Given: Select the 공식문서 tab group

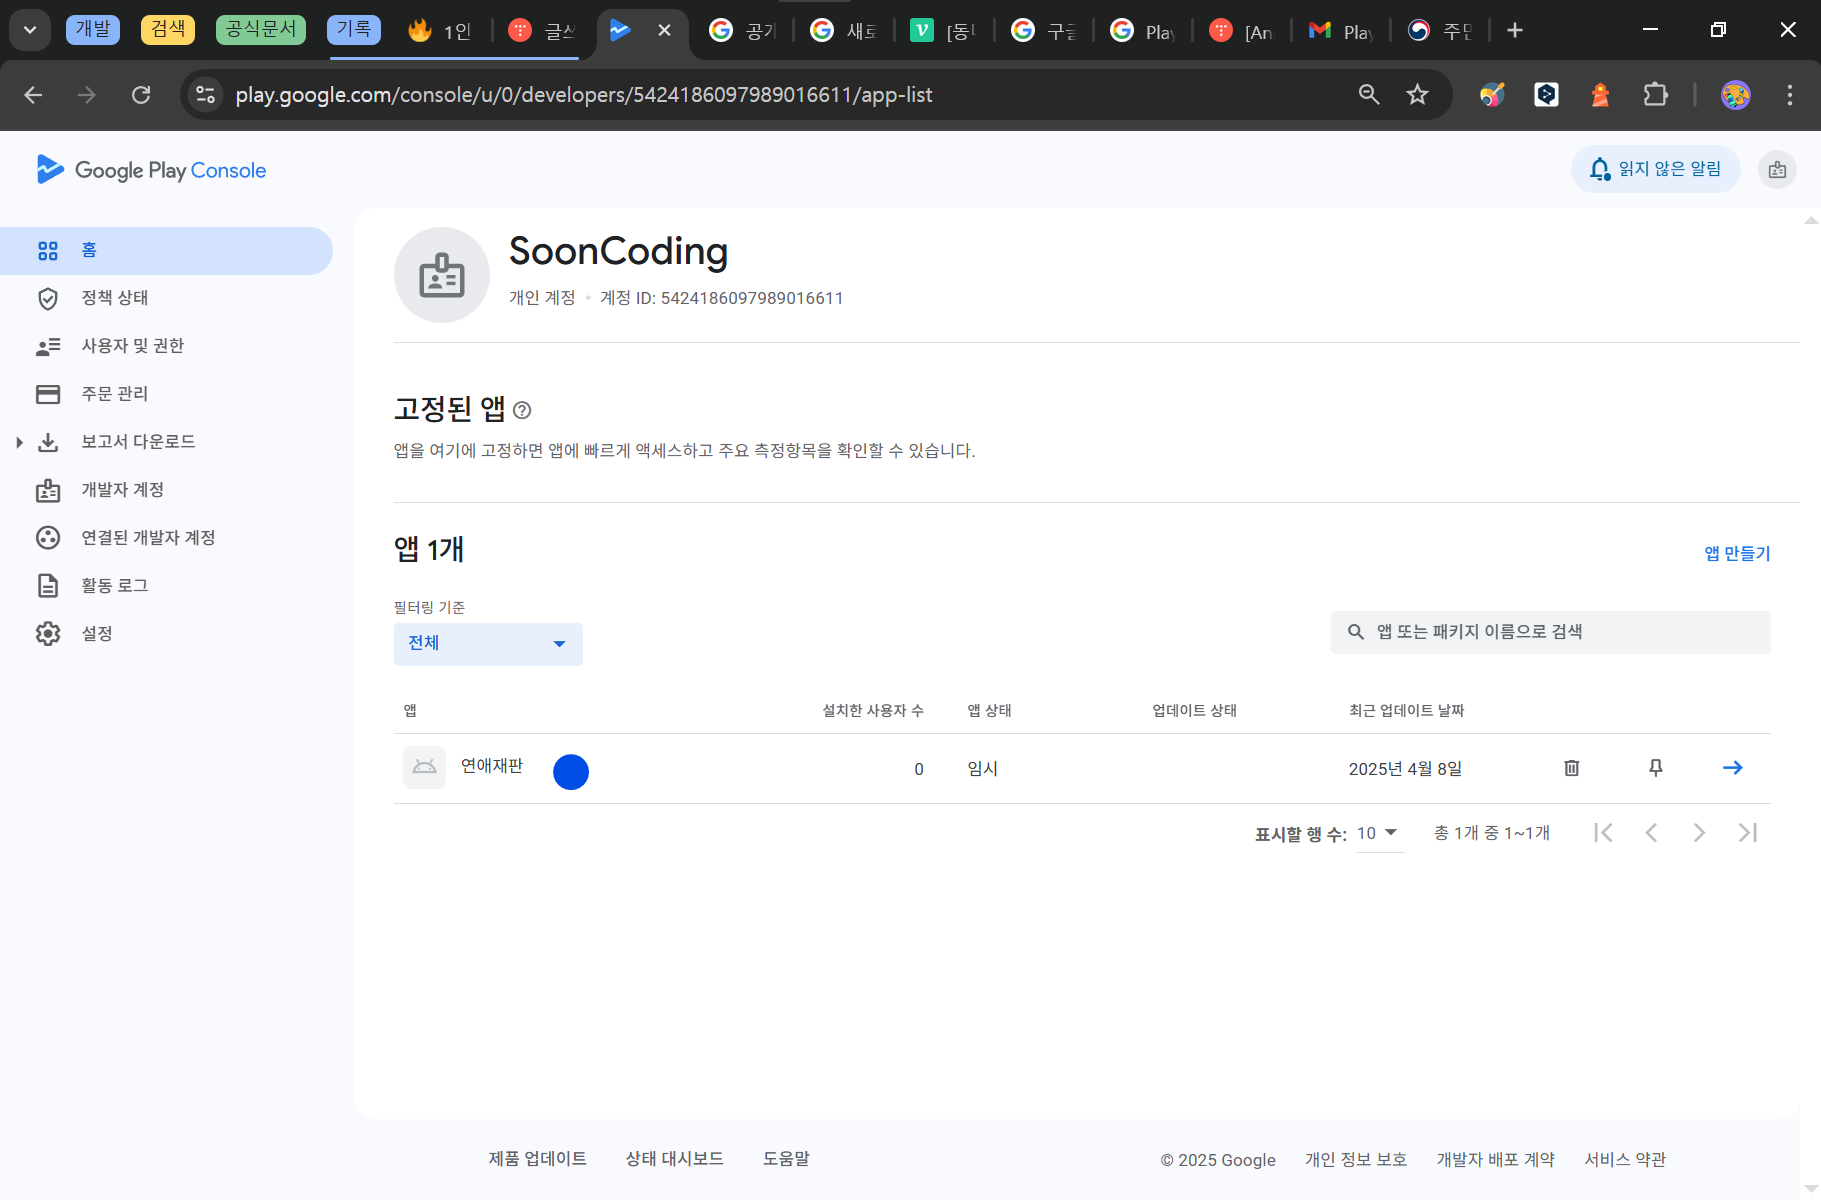Looking at the screenshot, I should [261, 29].
